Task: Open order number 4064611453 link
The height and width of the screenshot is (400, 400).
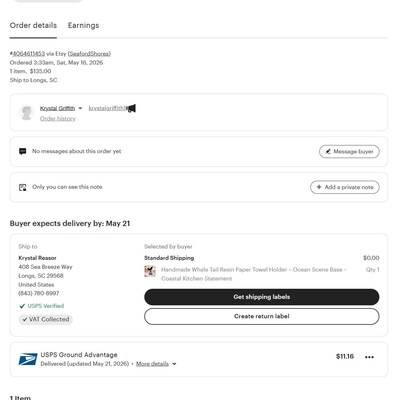Action: (28, 54)
